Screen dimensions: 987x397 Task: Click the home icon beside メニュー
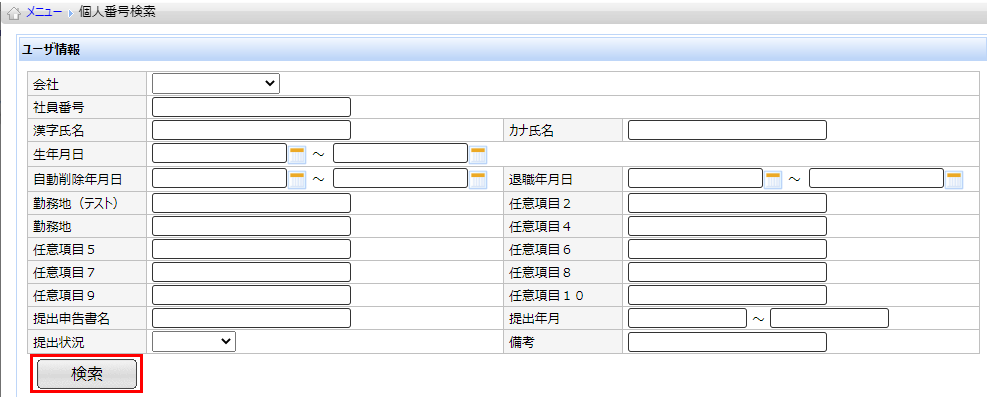16,13
